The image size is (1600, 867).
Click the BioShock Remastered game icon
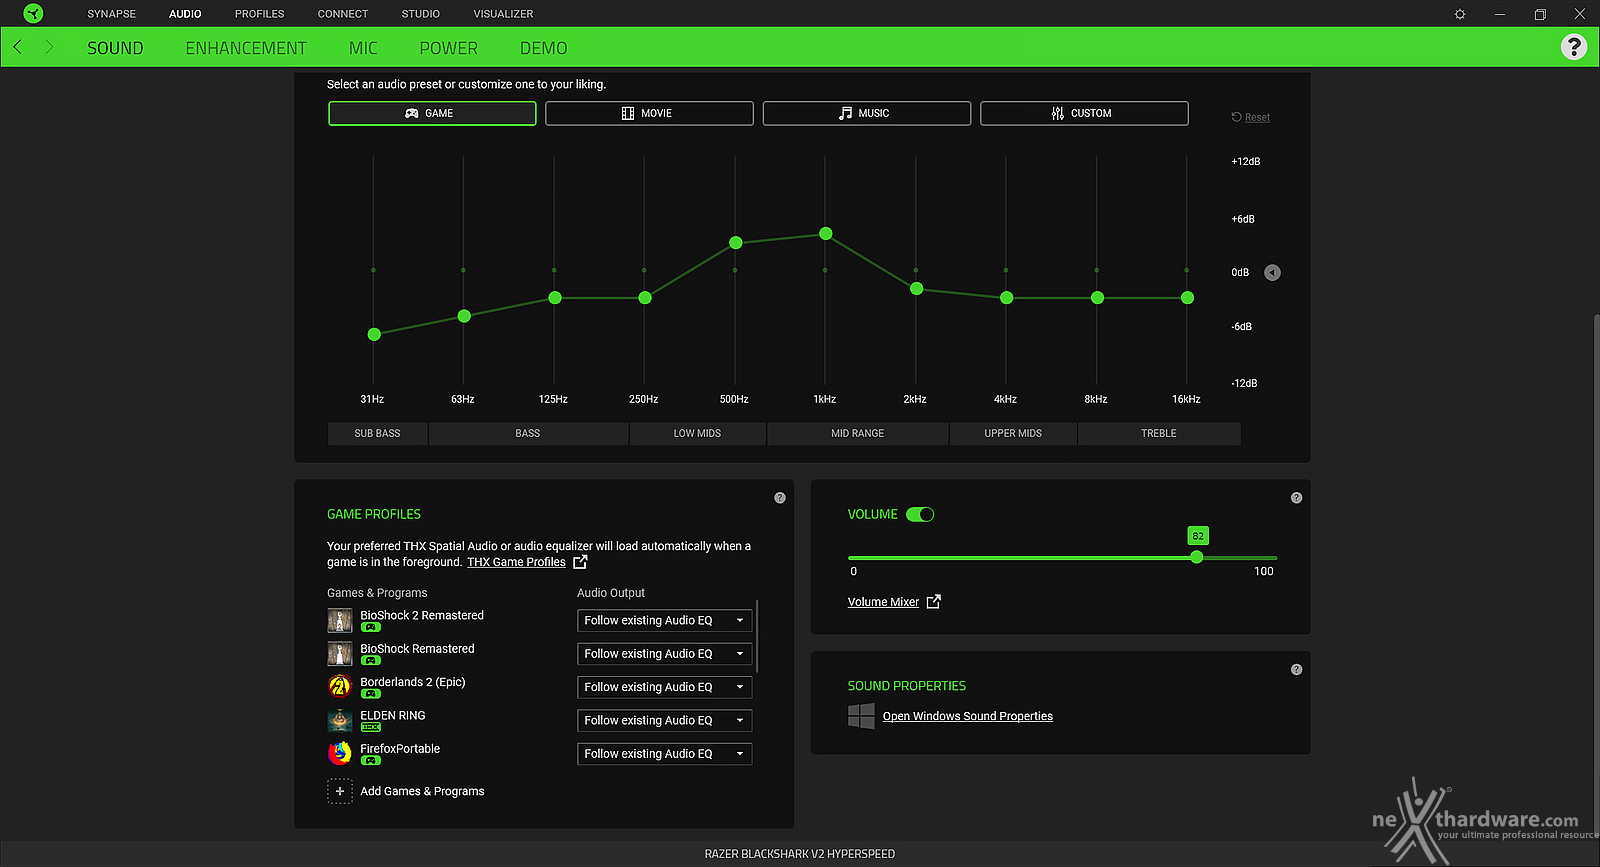(340, 653)
